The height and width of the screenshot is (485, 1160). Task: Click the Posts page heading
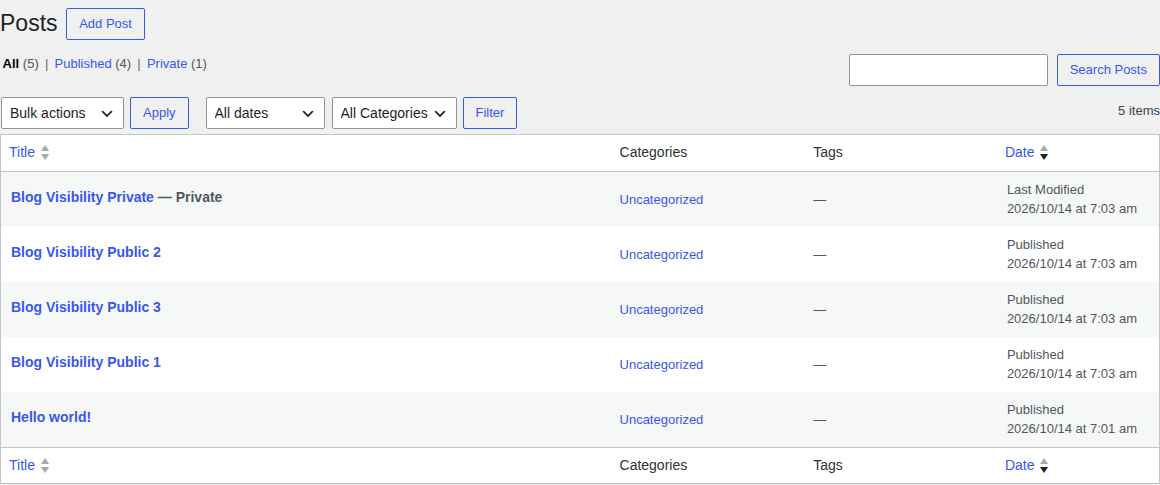(x=29, y=23)
